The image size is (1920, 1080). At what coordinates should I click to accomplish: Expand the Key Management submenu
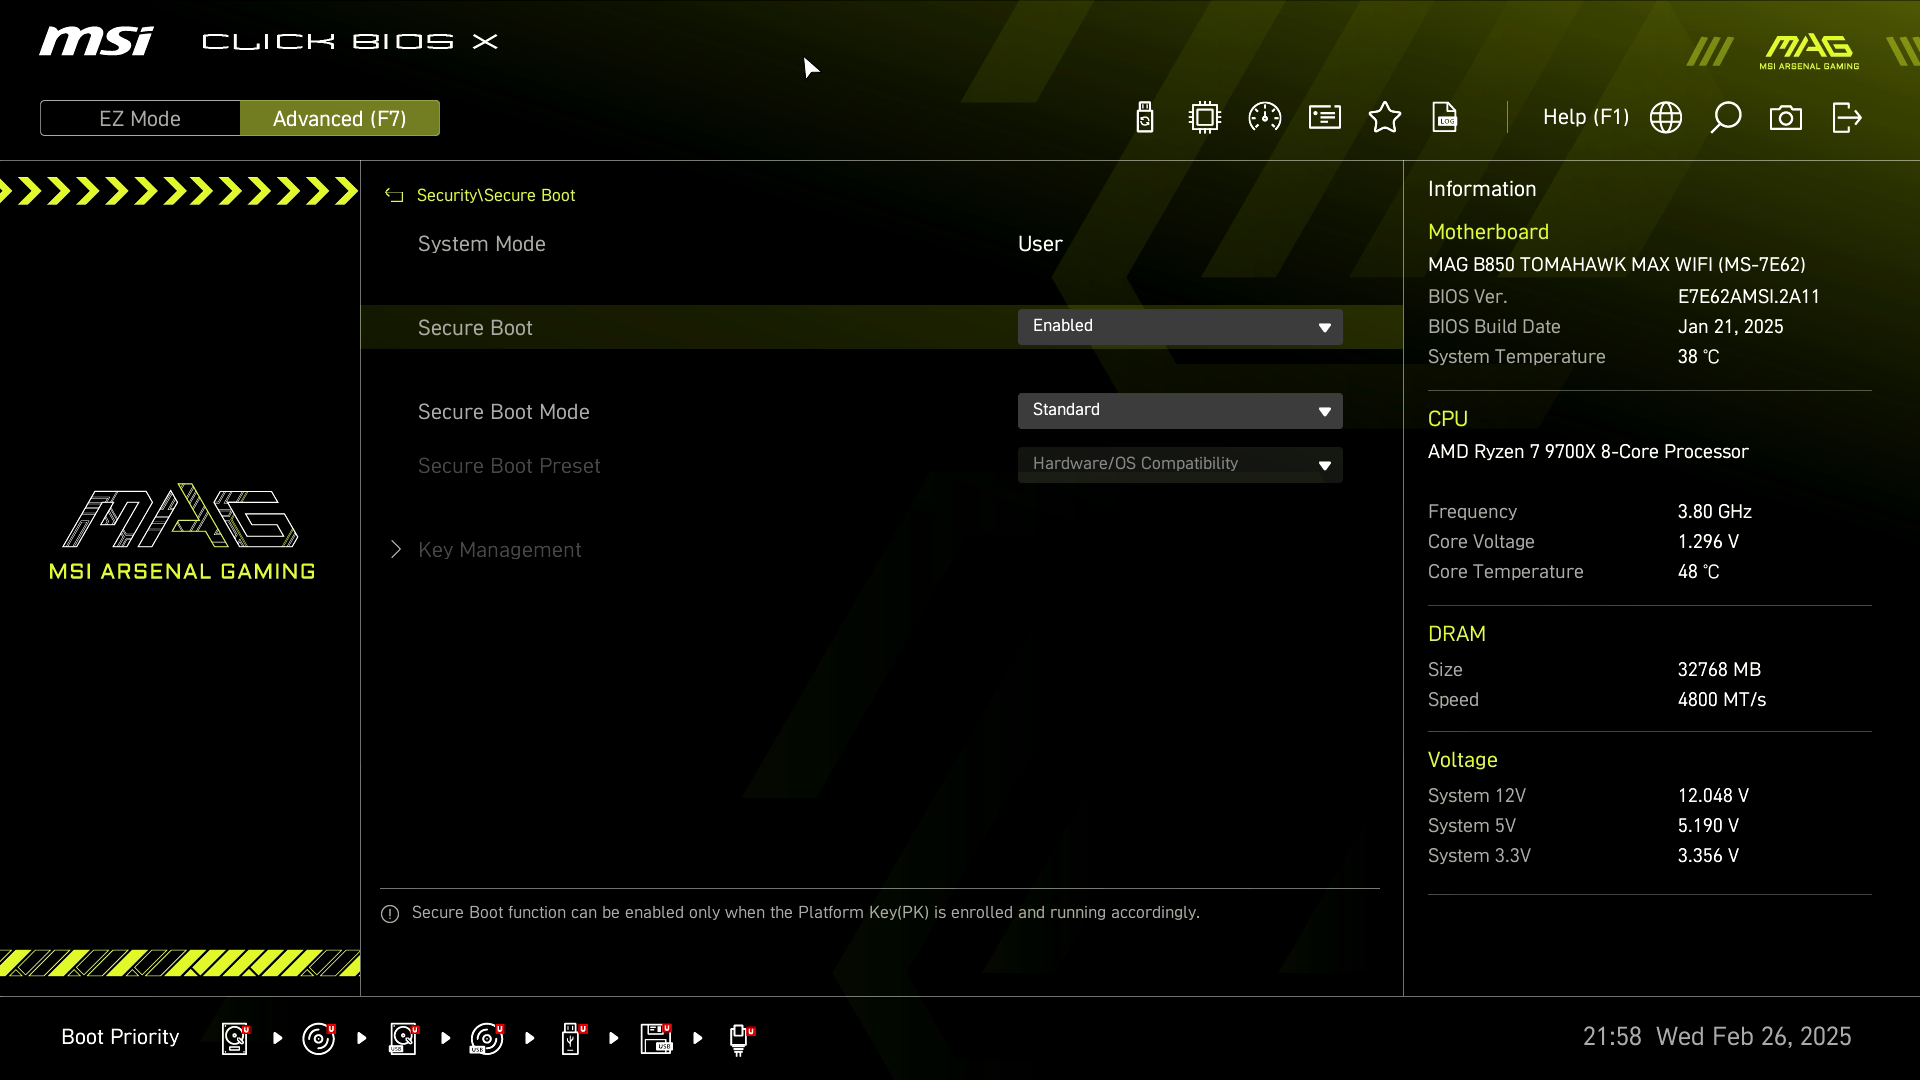click(x=499, y=550)
